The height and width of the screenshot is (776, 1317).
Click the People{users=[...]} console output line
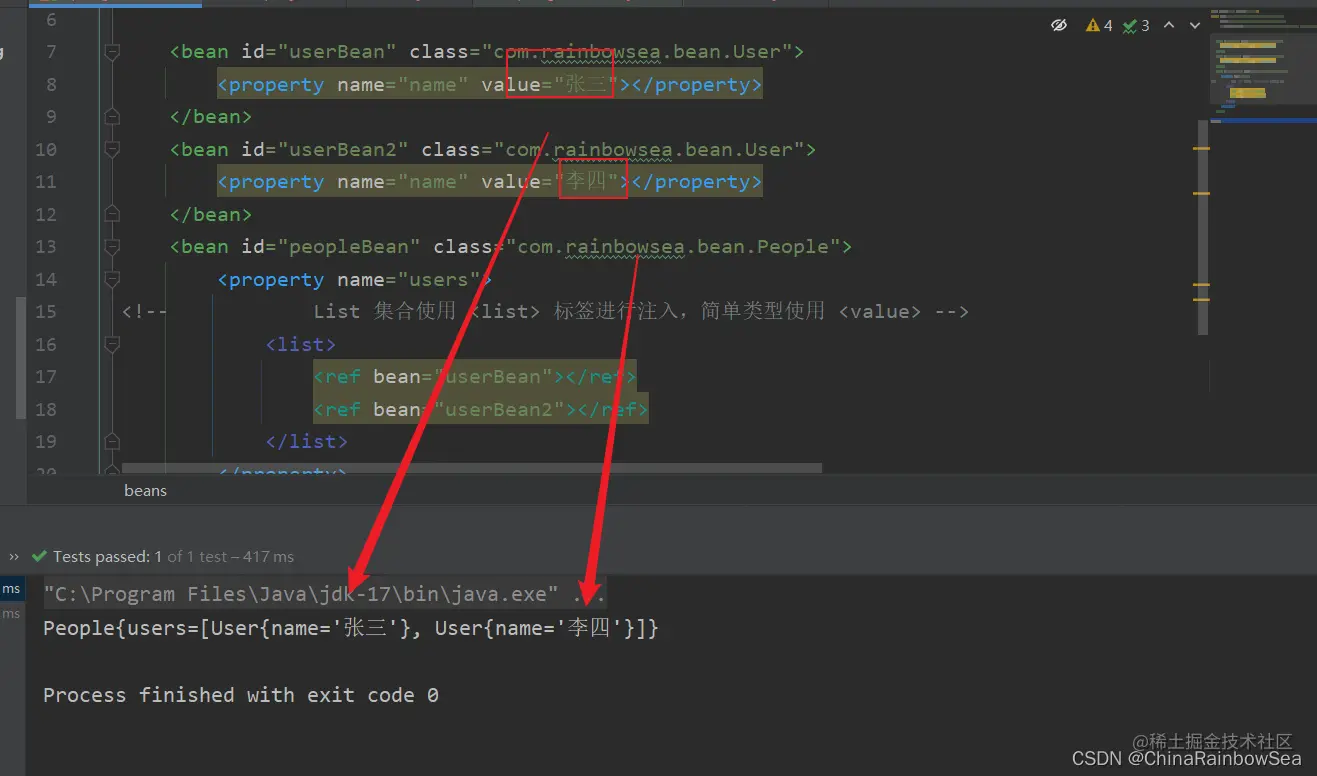[x=351, y=628]
